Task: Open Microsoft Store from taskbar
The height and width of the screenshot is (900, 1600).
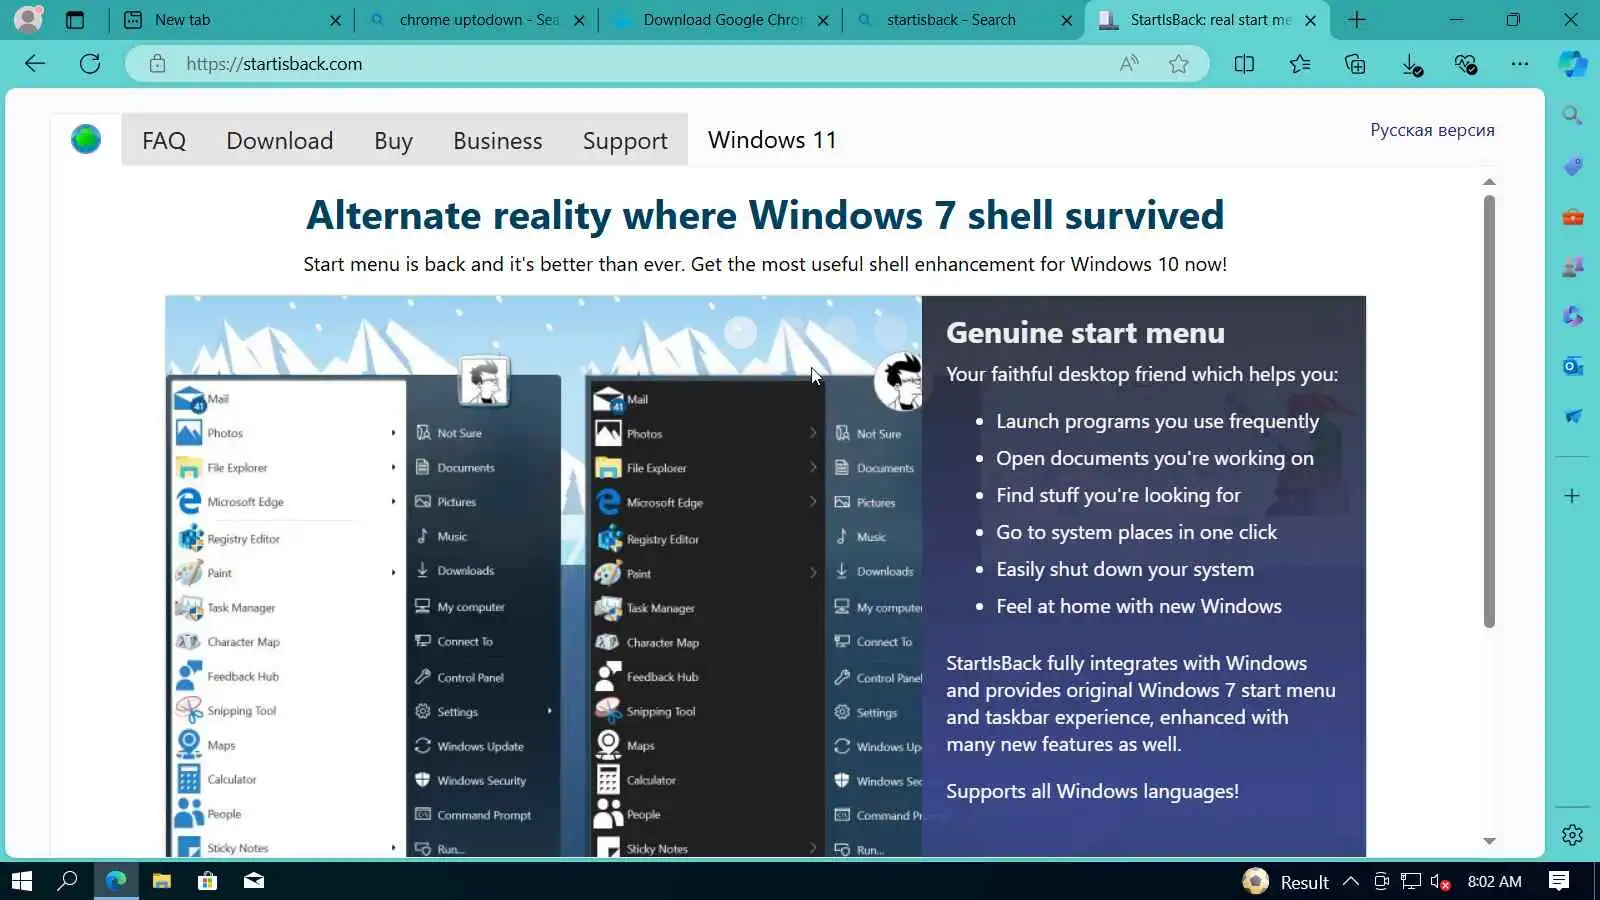Action: click(x=208, y=881)
